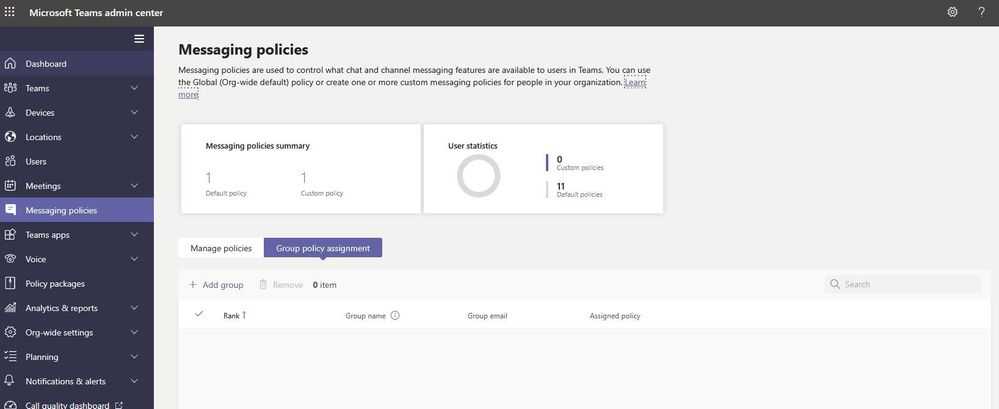
Task: Open the app launcher waffle icon
Action: [x=10, y=12]
